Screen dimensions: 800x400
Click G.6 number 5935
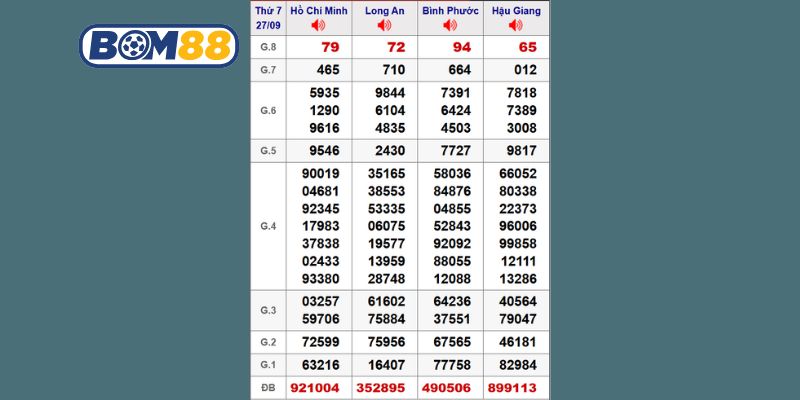(x=324, y=93)
